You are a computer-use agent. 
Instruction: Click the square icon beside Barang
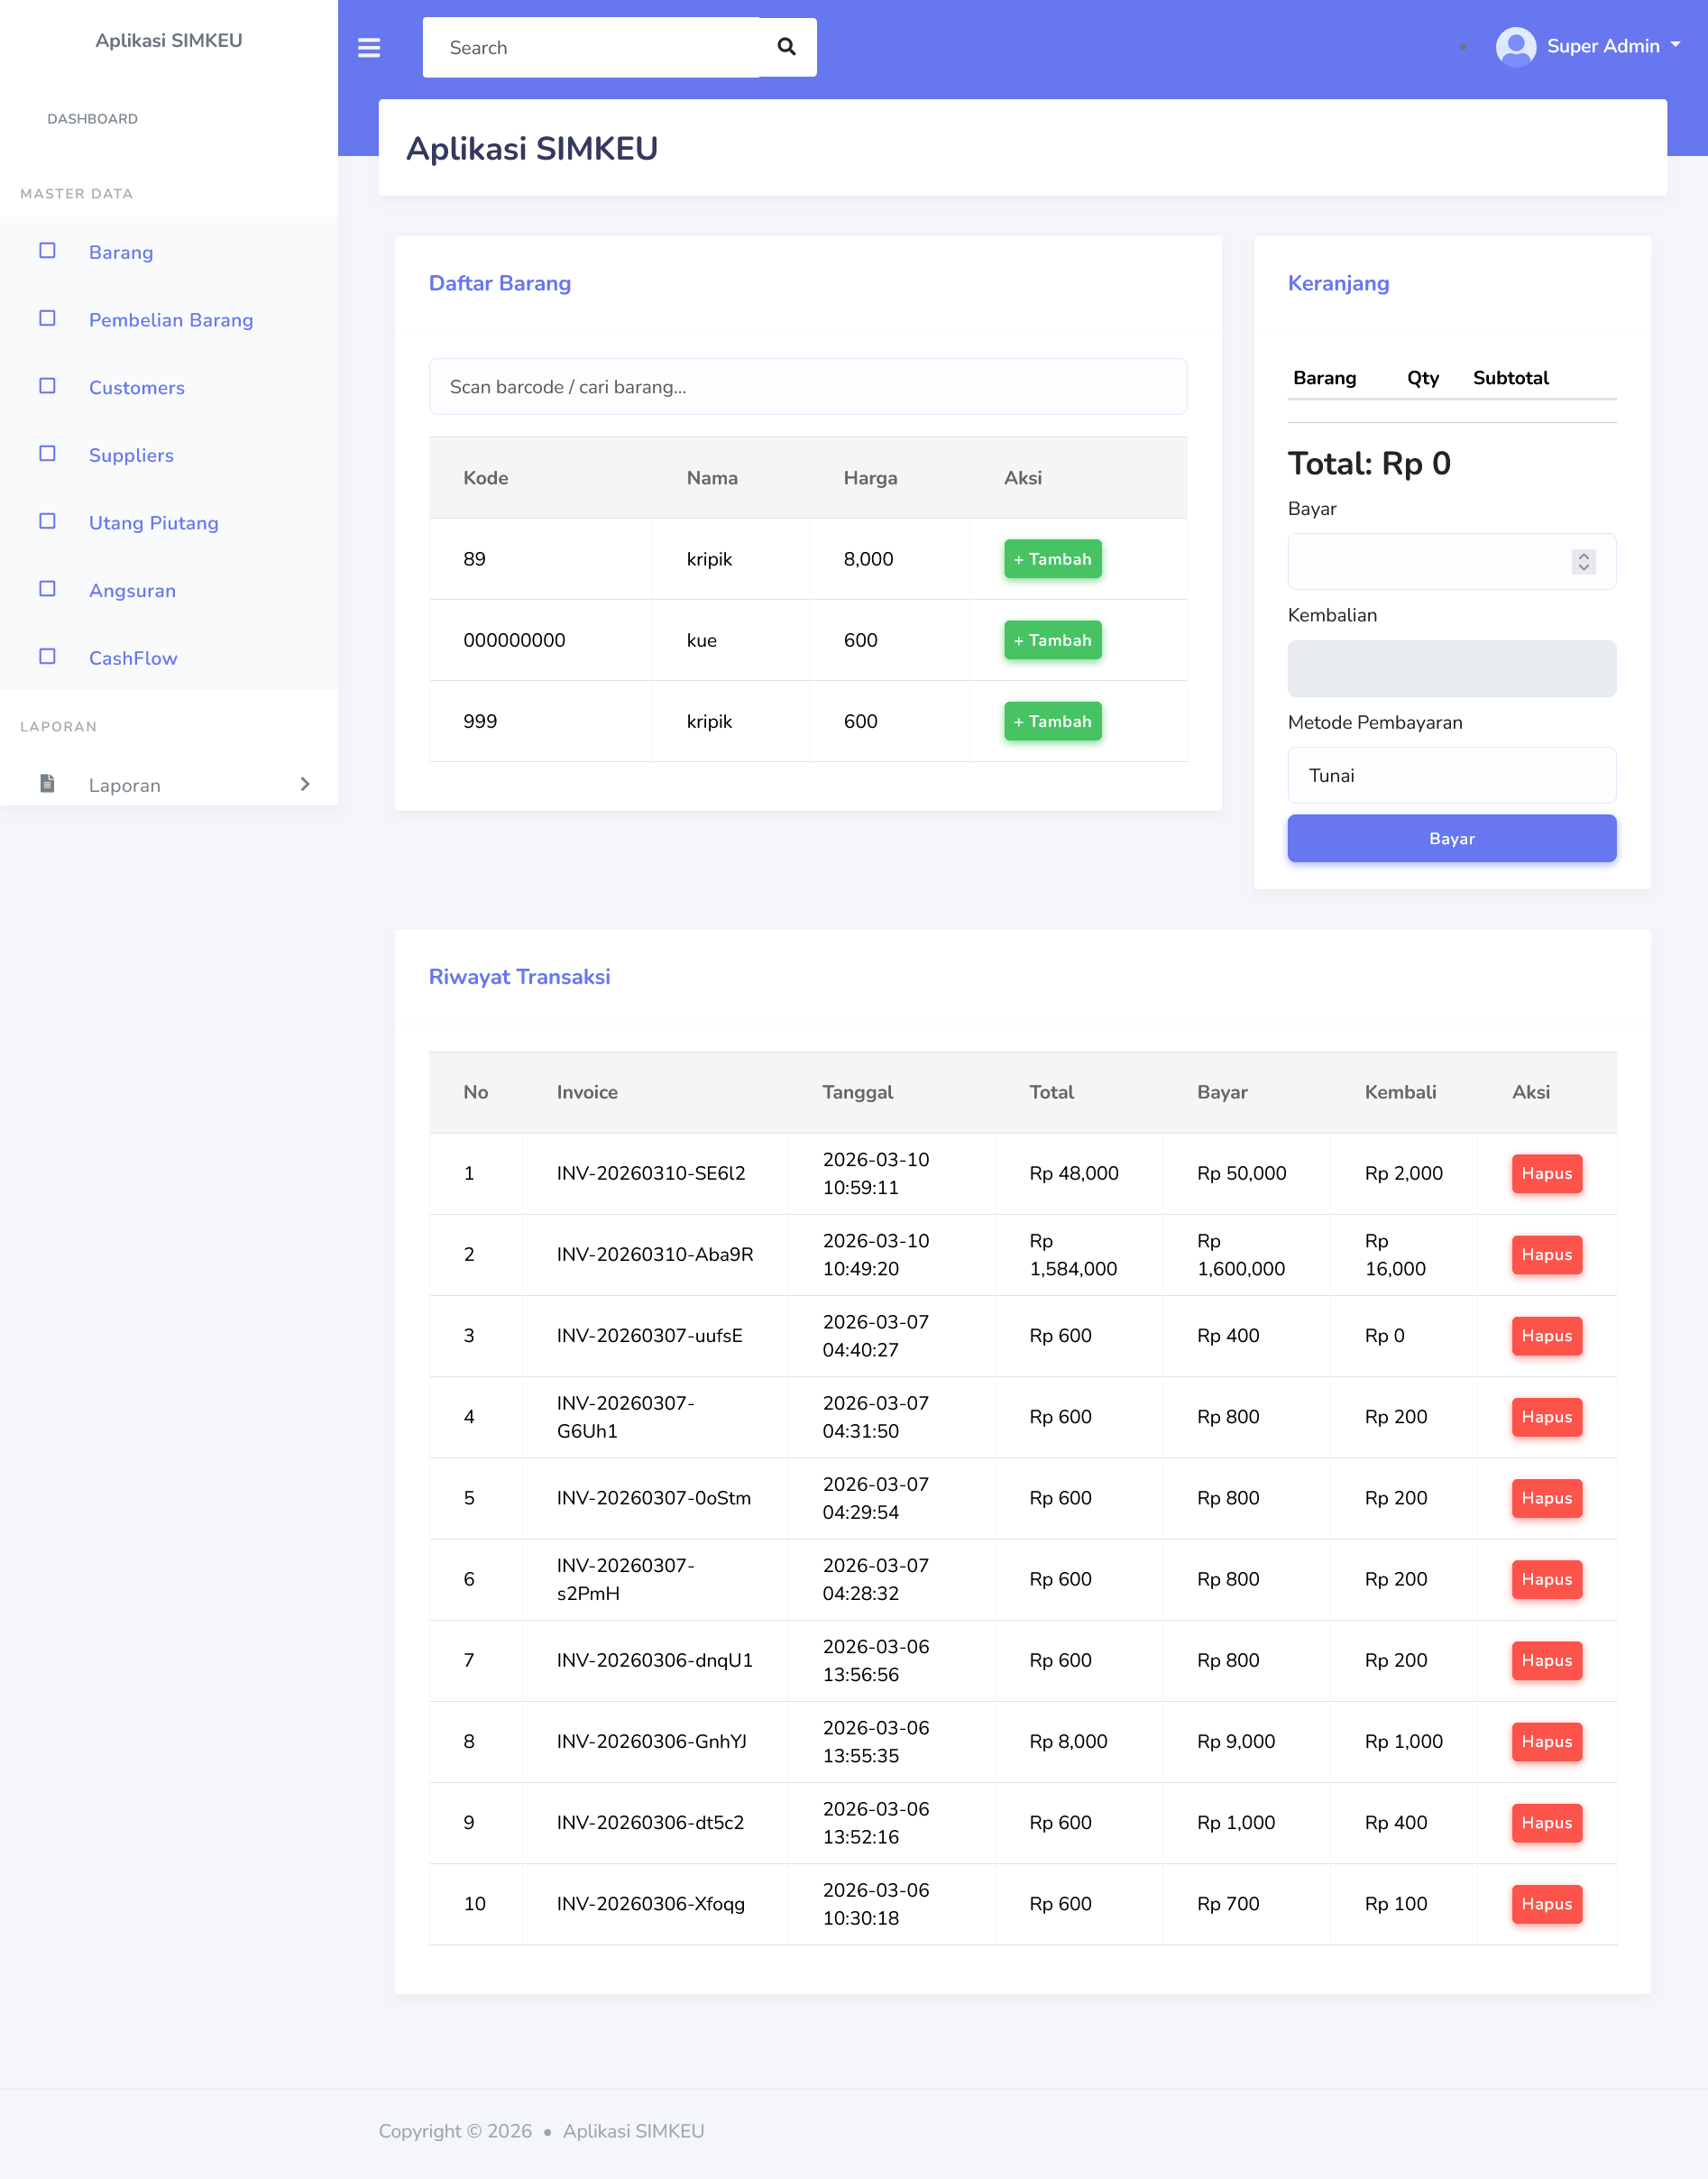47,251
